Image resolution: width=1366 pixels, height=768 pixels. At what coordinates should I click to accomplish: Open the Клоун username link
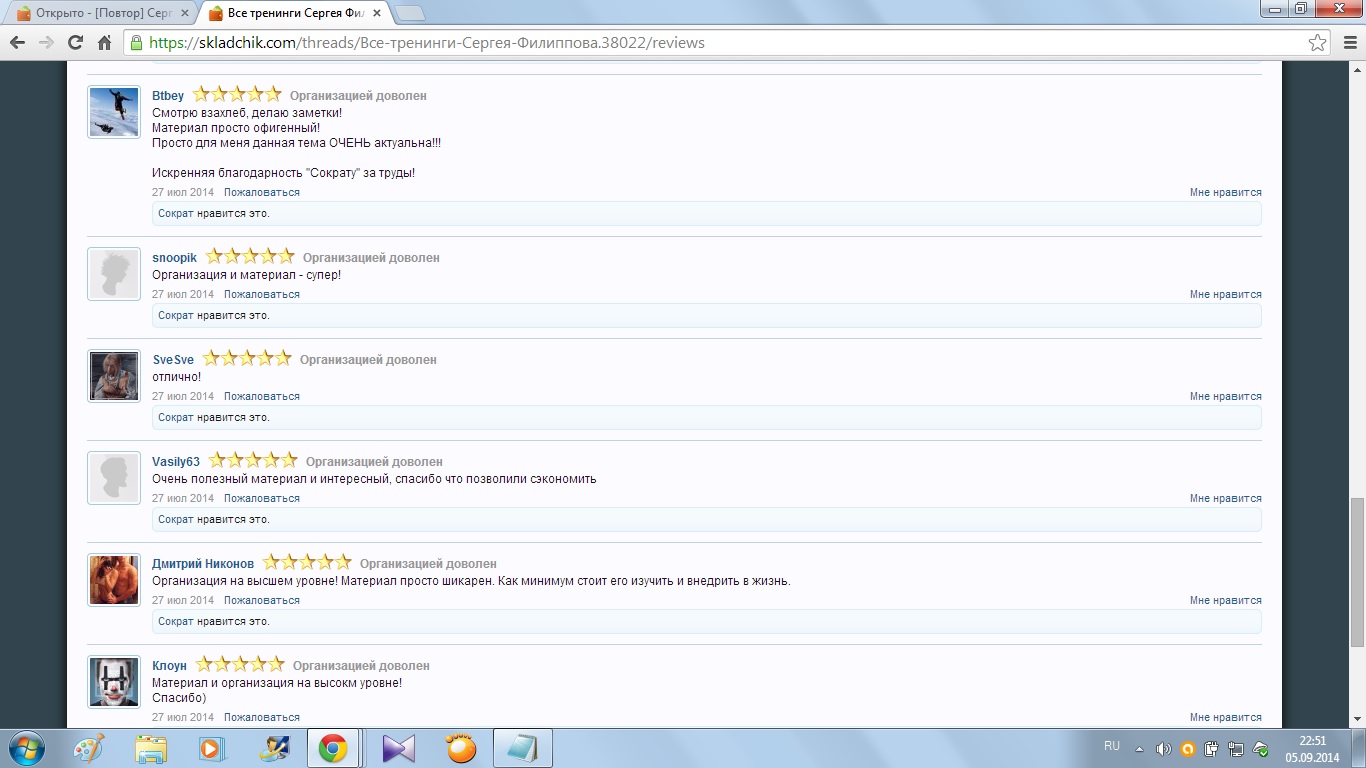click(x=170, y=666)
